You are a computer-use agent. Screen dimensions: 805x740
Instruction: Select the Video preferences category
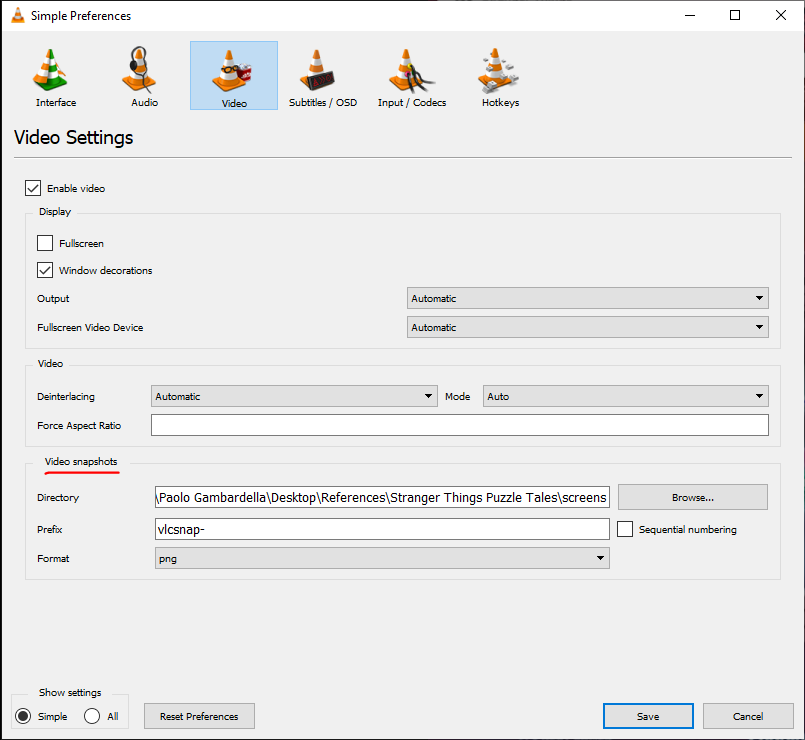[234, 76]
